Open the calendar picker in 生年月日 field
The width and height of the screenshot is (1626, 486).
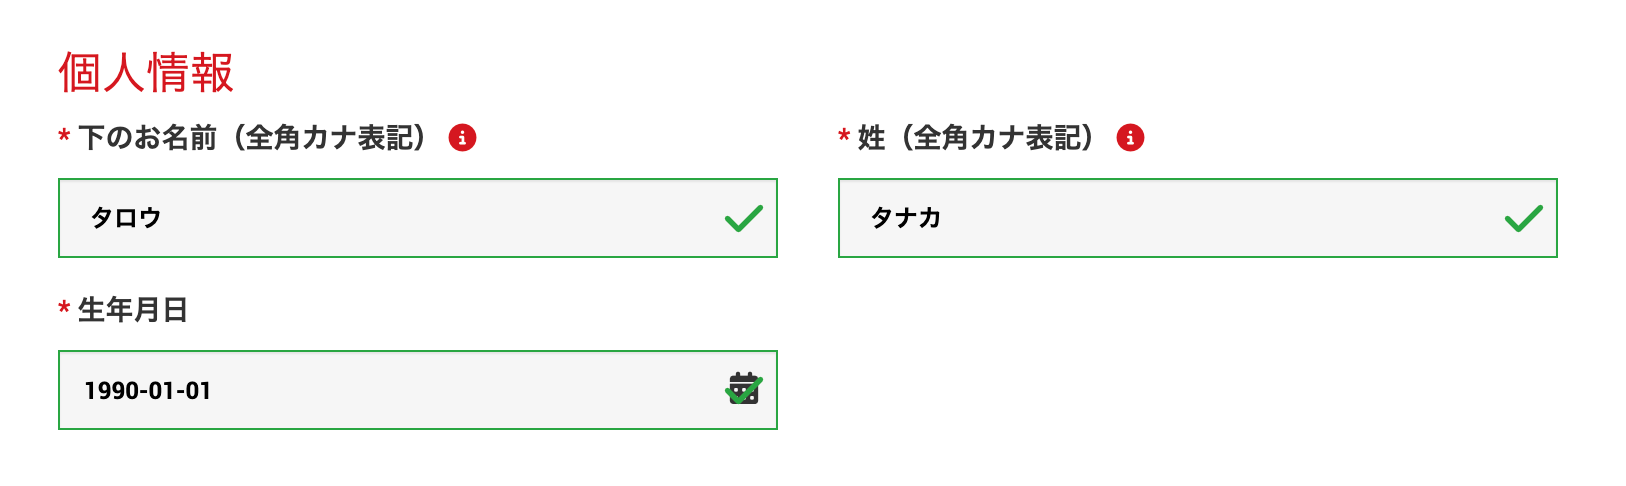pos(743,388)
